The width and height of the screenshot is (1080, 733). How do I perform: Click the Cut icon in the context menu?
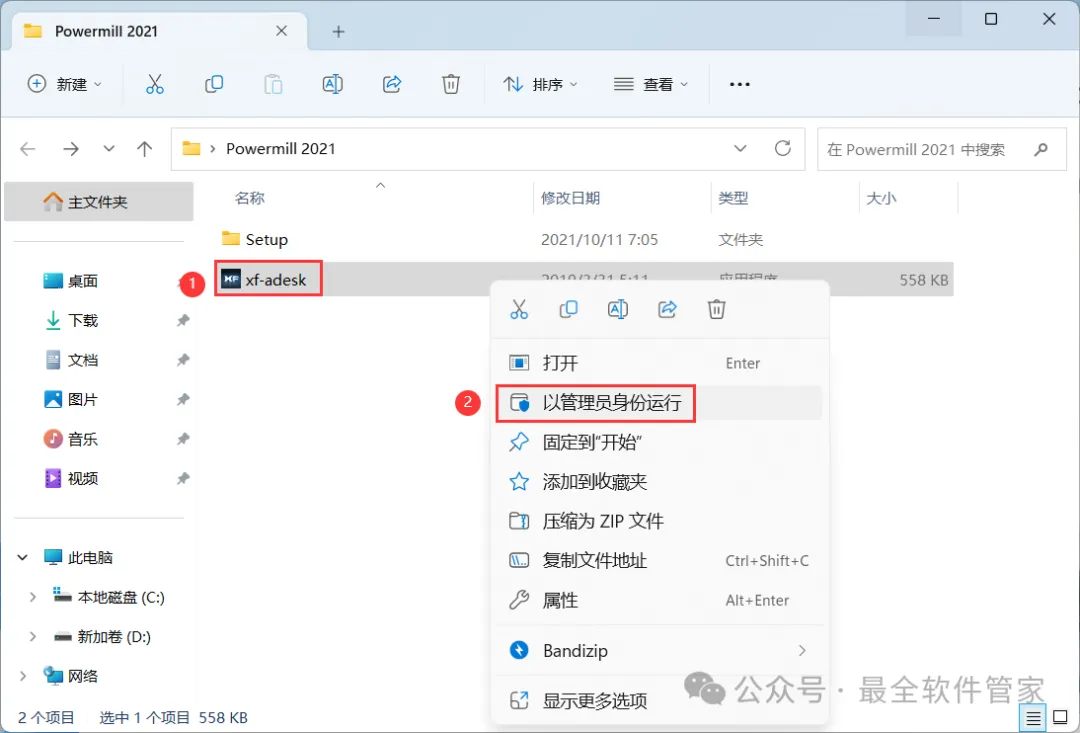click(x=519, y=309)
